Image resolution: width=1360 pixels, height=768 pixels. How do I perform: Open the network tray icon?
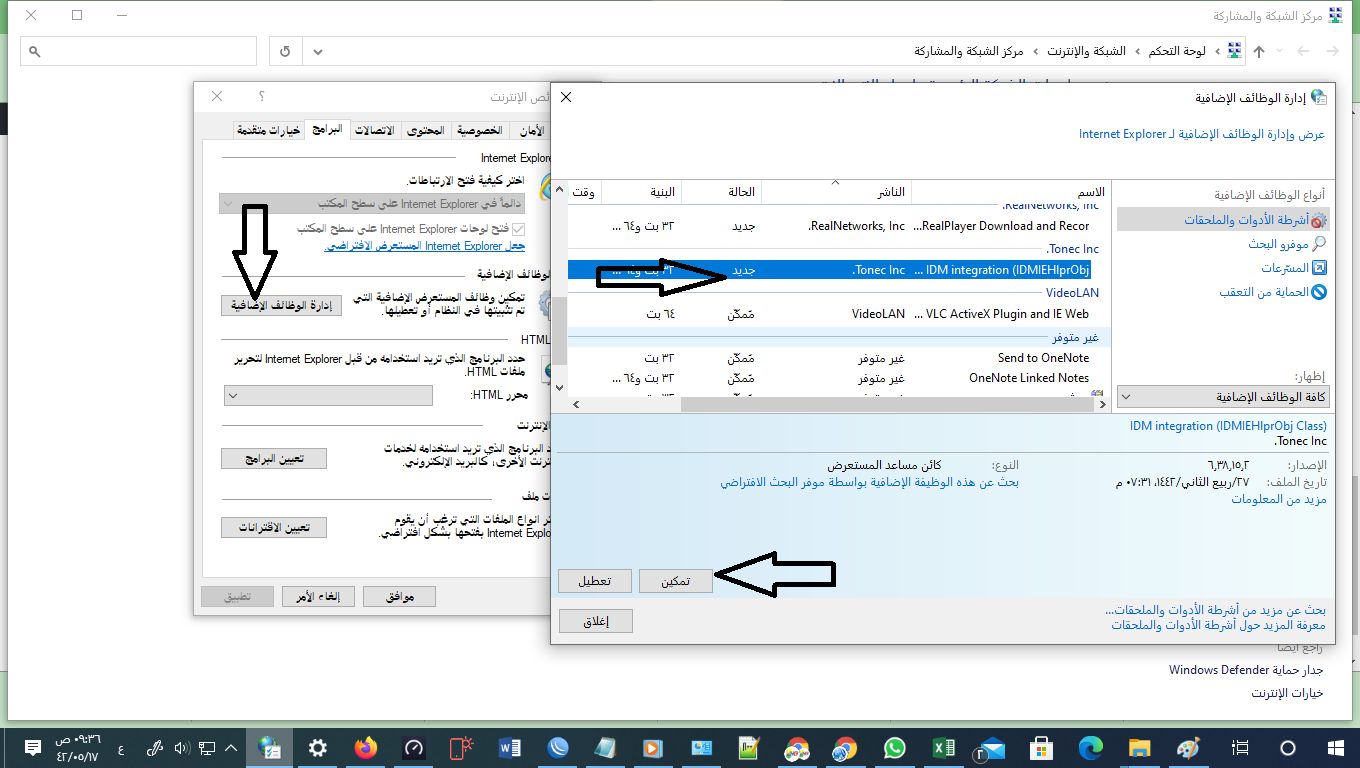click(x=207, y=747)
